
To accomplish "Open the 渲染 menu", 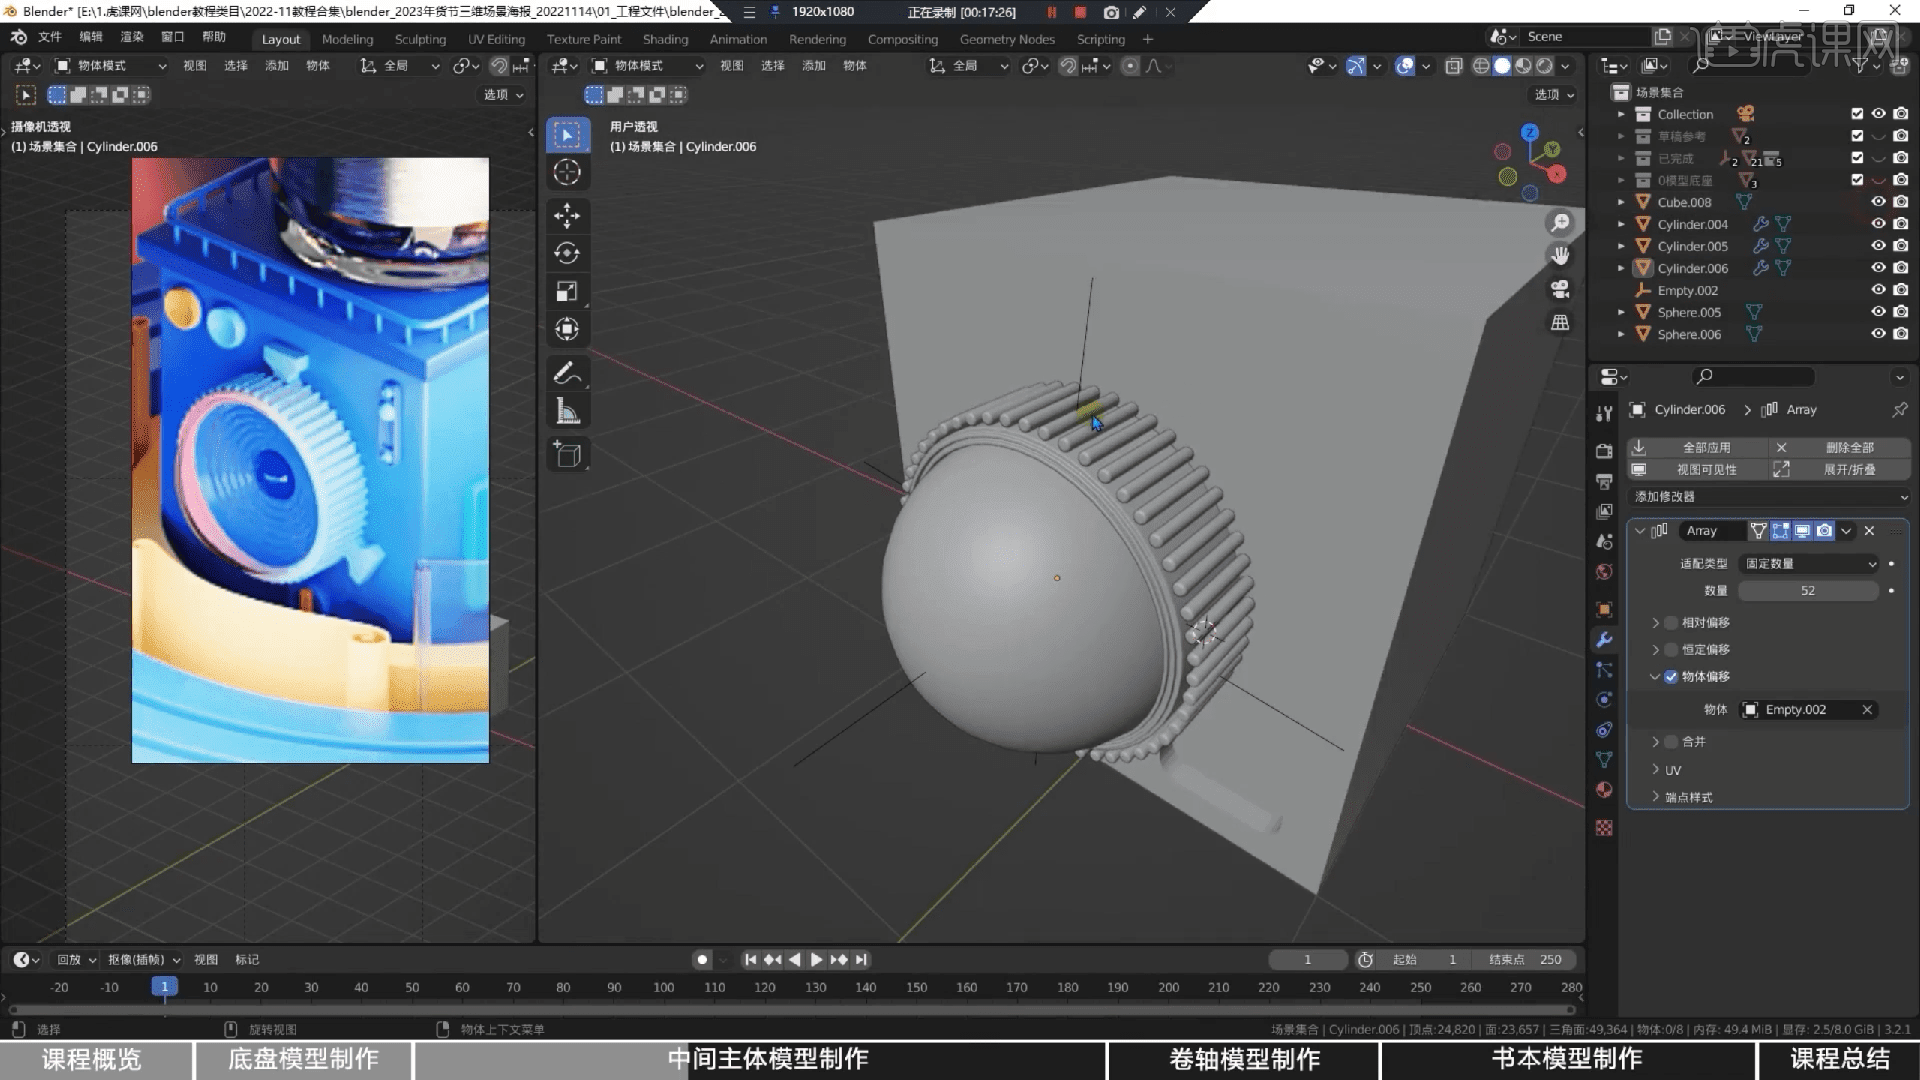I will pos(132,37).
